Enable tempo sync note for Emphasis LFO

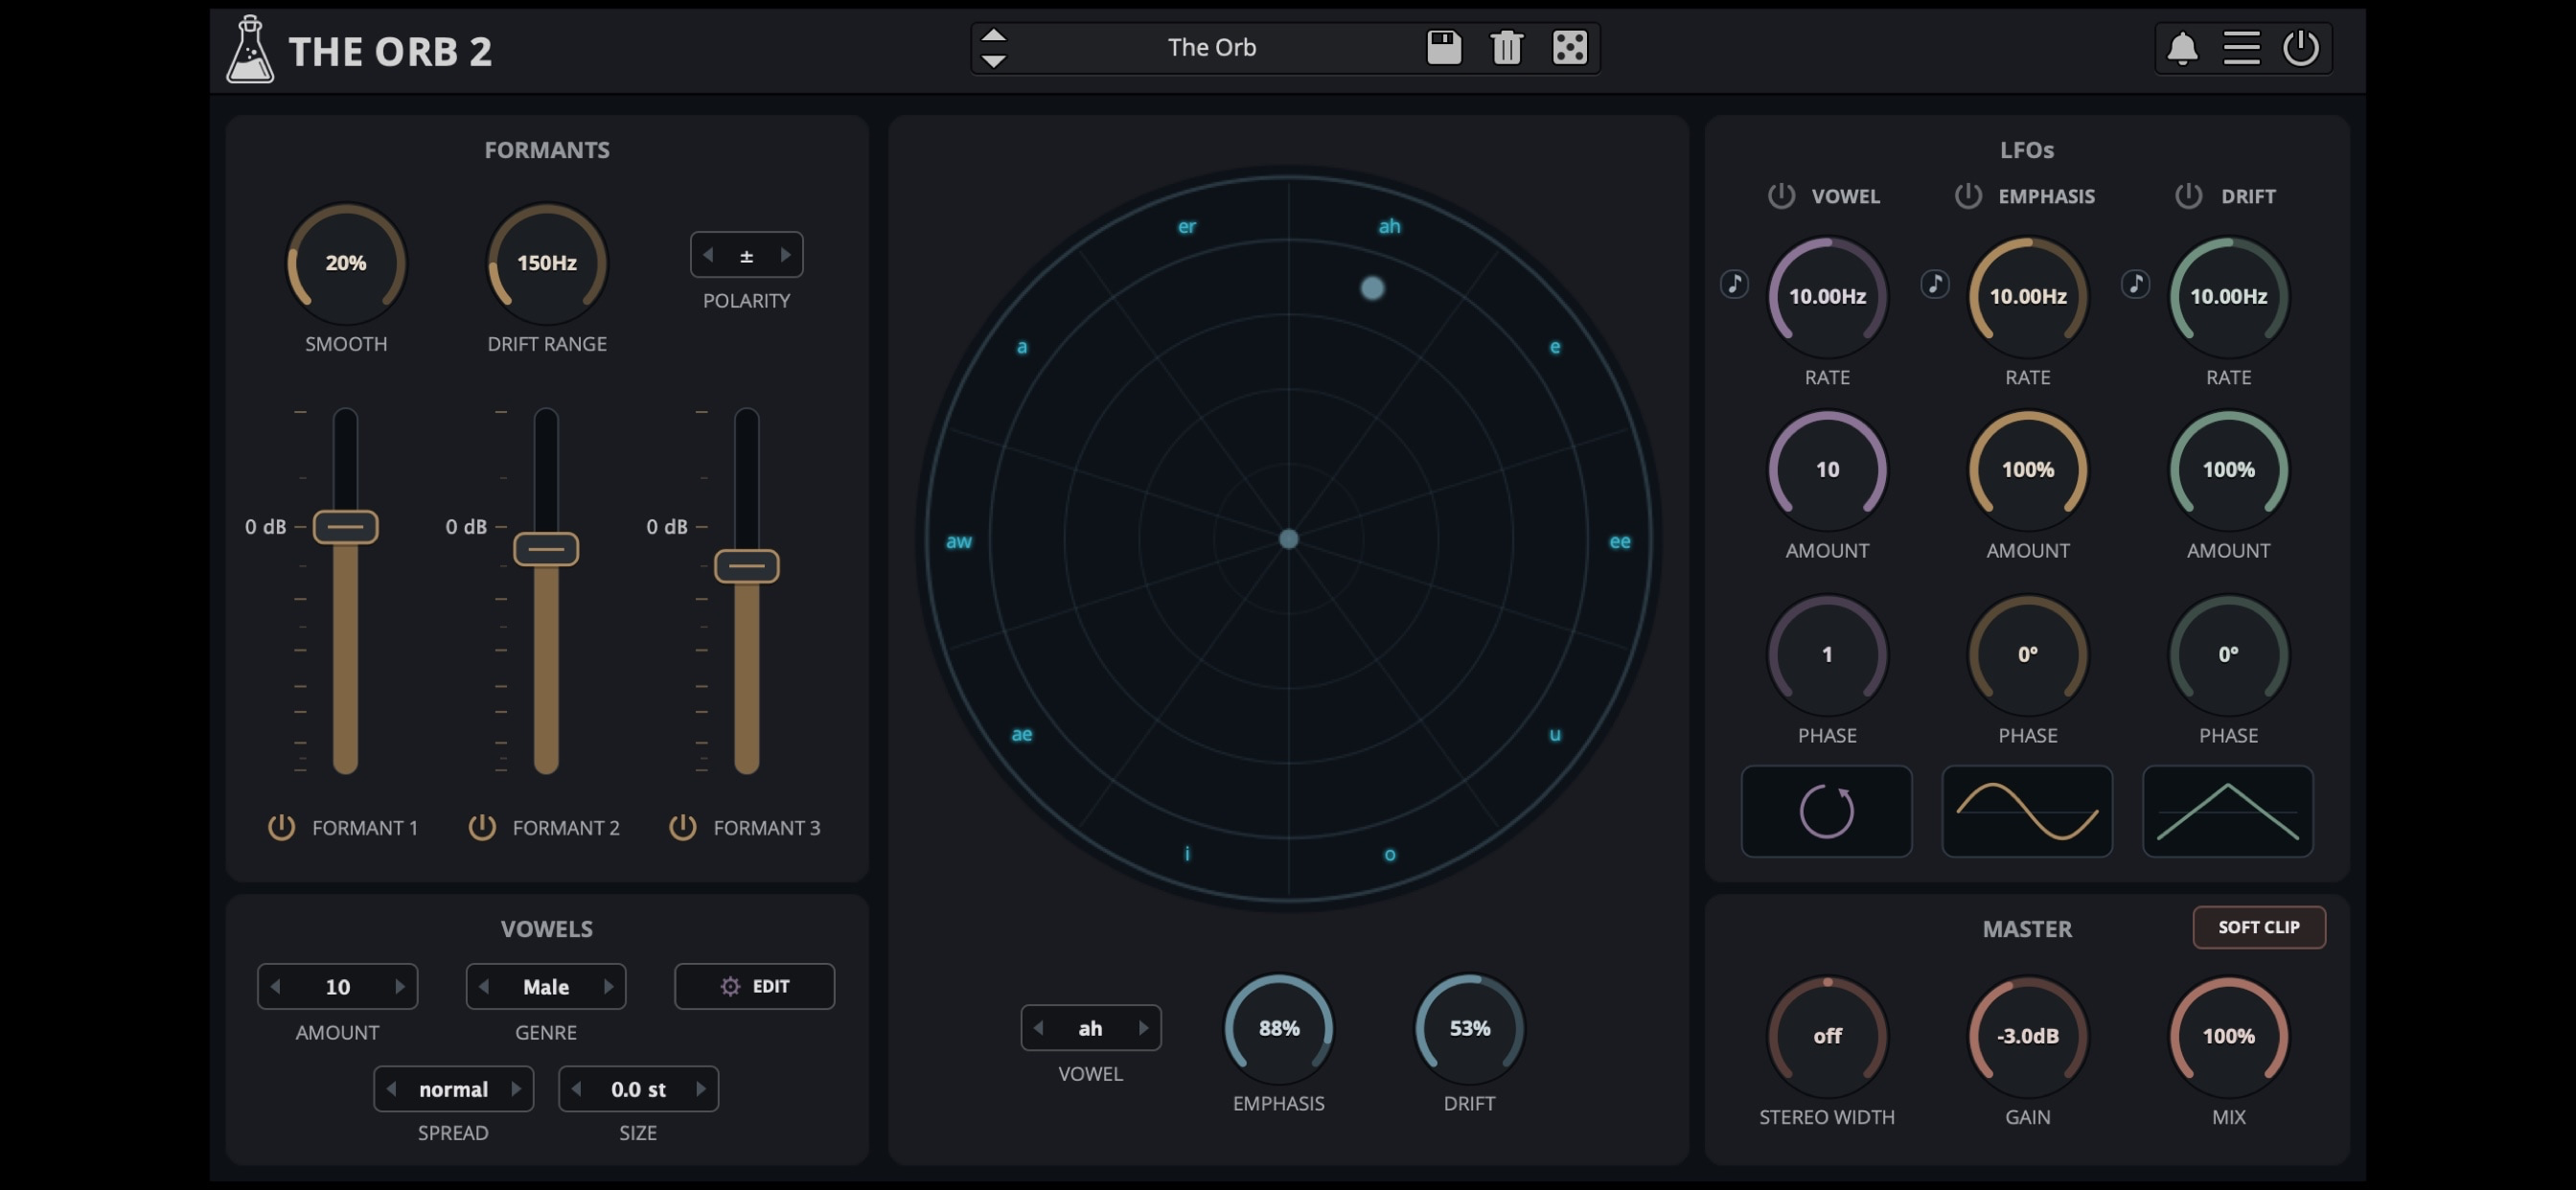(x=1934, y=284)
